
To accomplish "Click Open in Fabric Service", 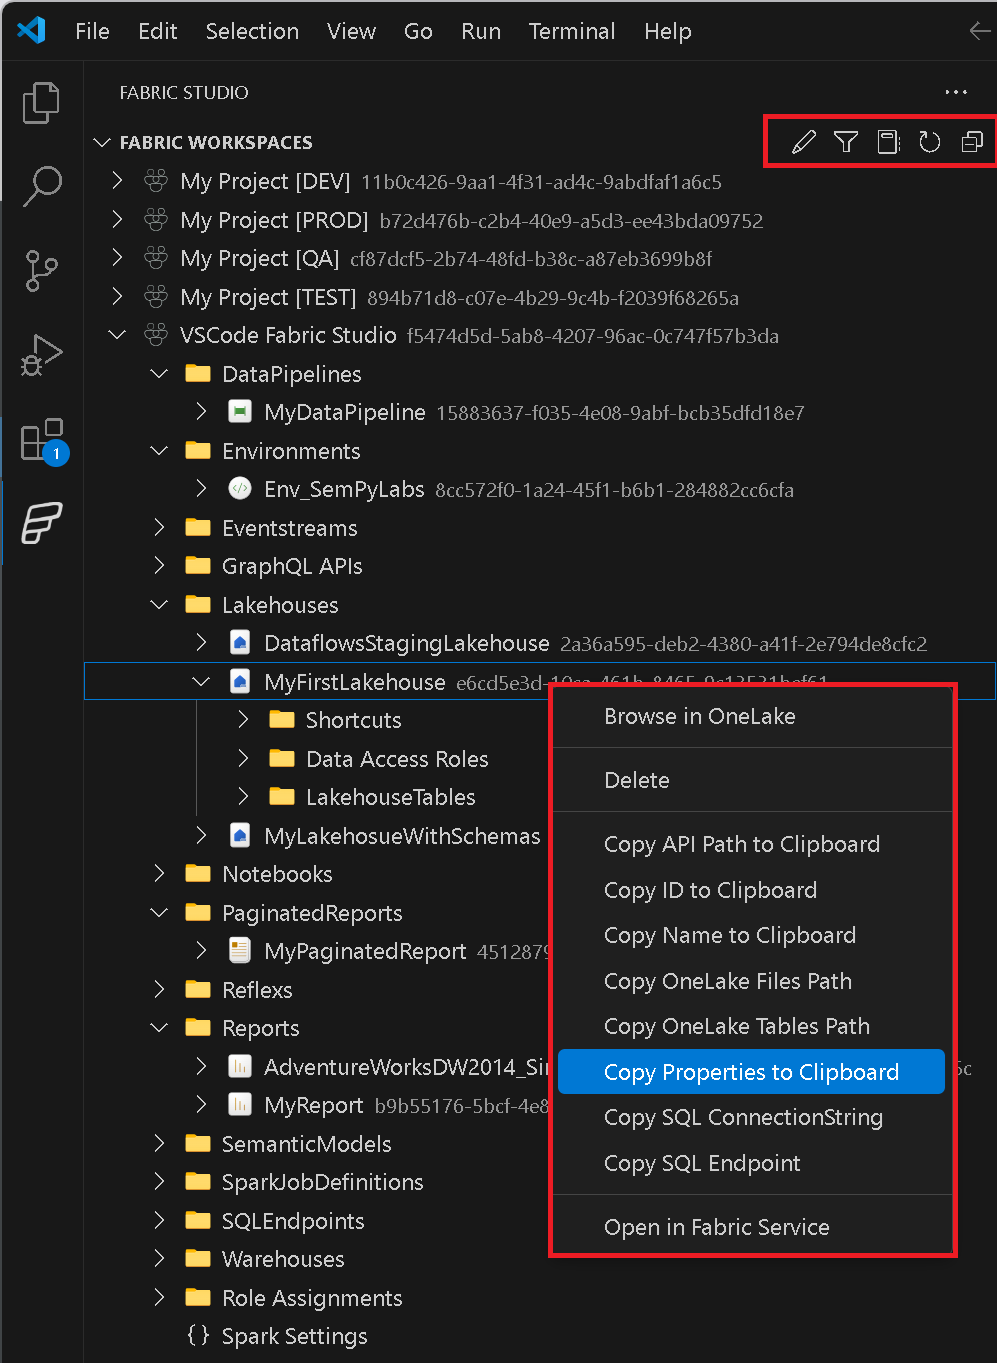I will pyautogui.click(x=716, y=1227).
